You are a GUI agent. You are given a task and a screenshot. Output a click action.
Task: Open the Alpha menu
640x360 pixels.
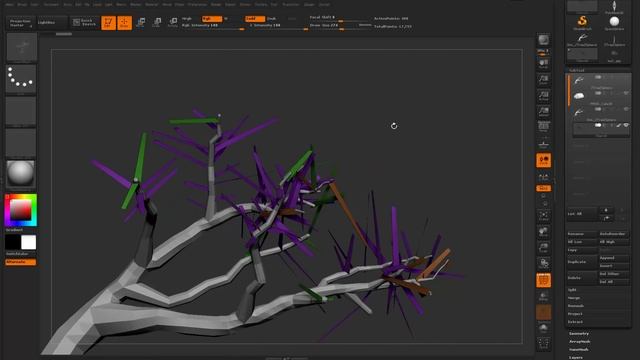9,4
